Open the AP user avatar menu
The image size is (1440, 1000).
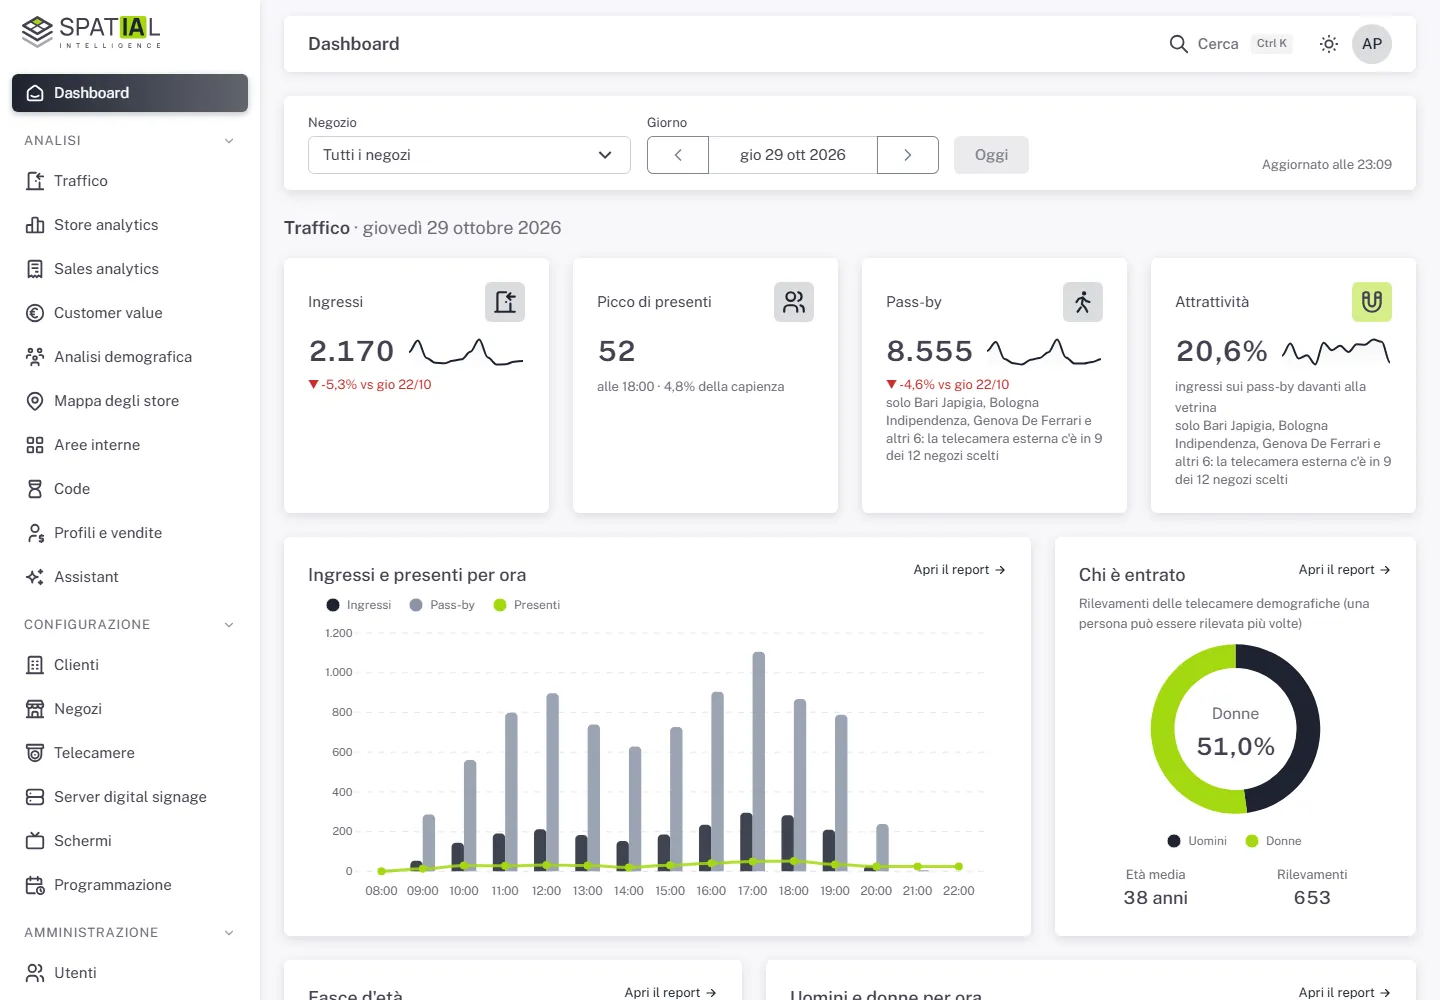pos(1372,44)
